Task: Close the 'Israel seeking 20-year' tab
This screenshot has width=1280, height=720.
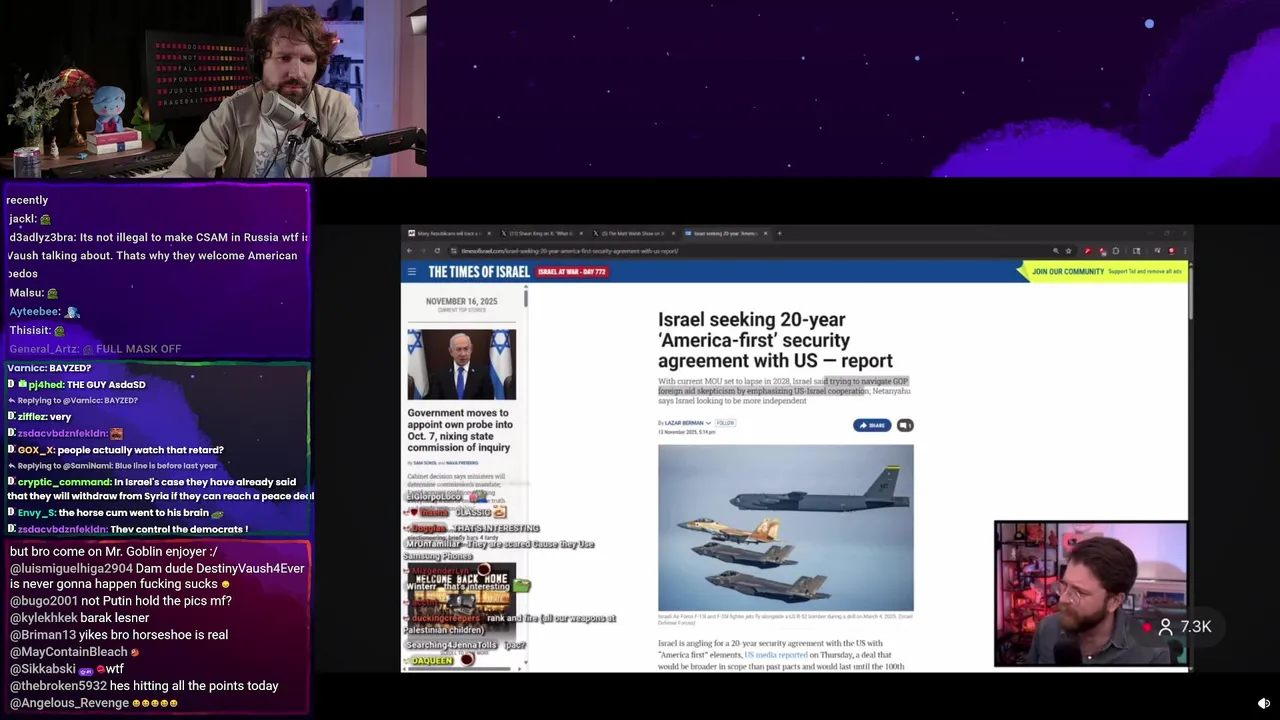Action: (766, 233)
